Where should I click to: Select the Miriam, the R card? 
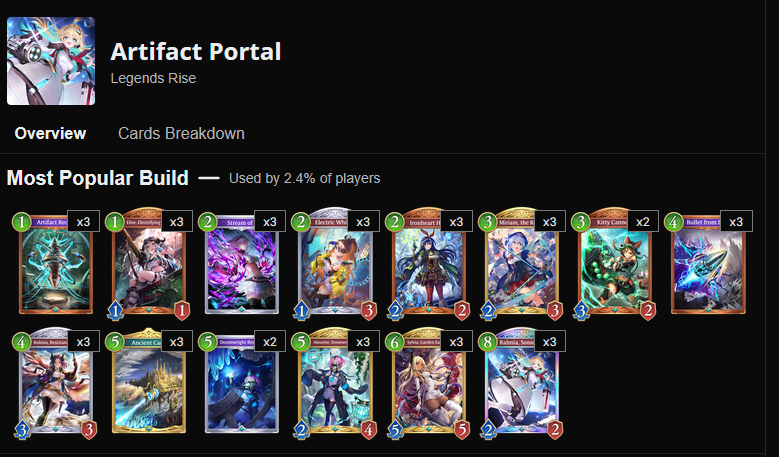click(522, 265)
